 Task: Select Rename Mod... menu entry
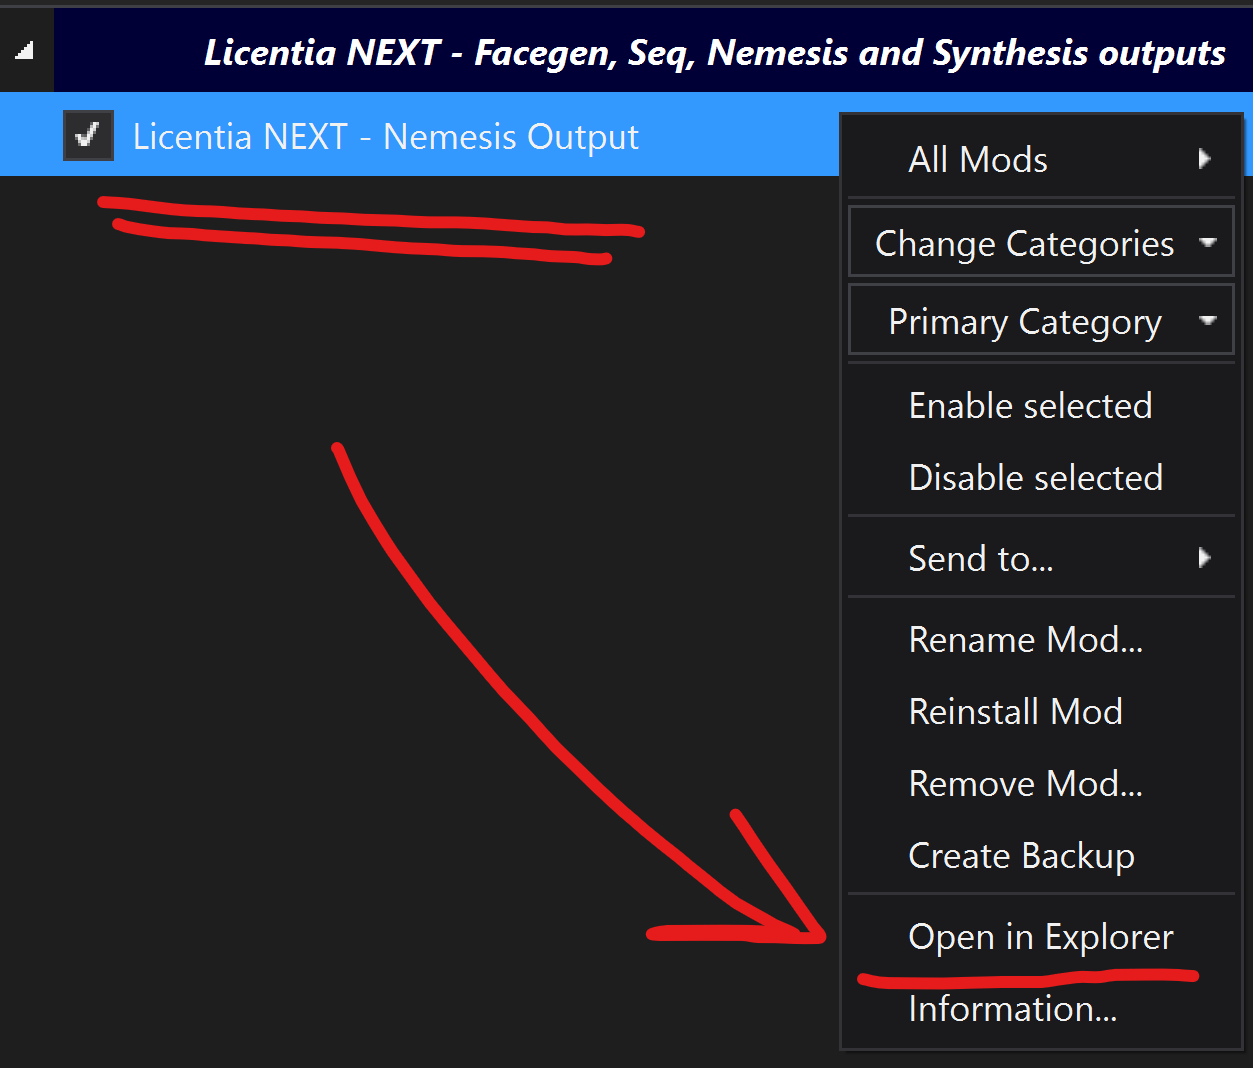tap(1025, 640)
